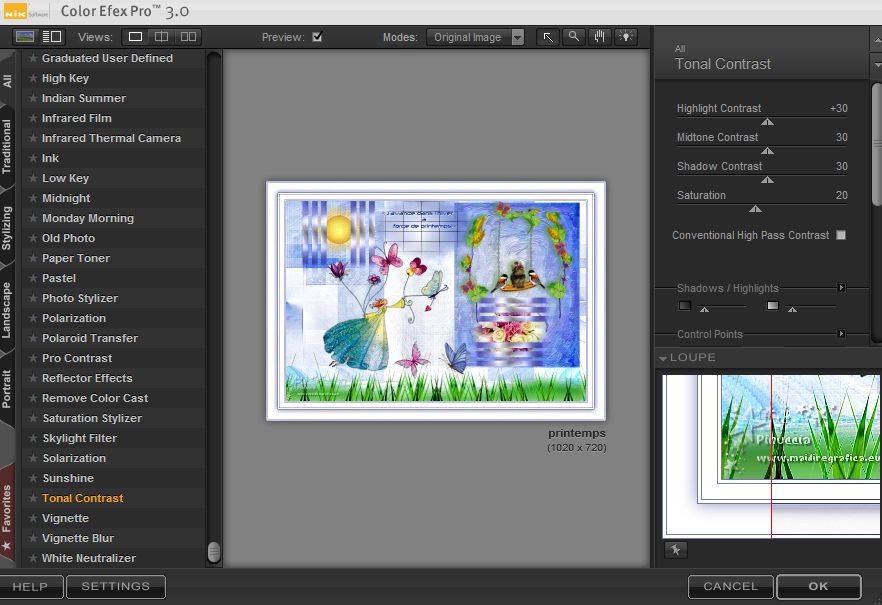Select the arrow pointer tool

tap(548, 37)
